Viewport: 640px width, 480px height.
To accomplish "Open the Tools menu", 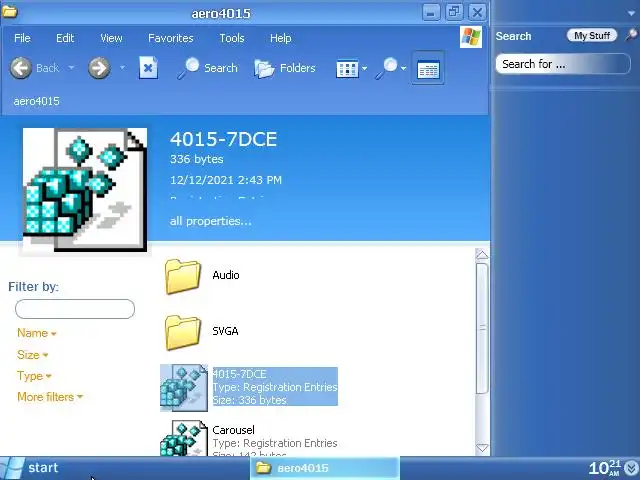I will (x=232, y=38).
